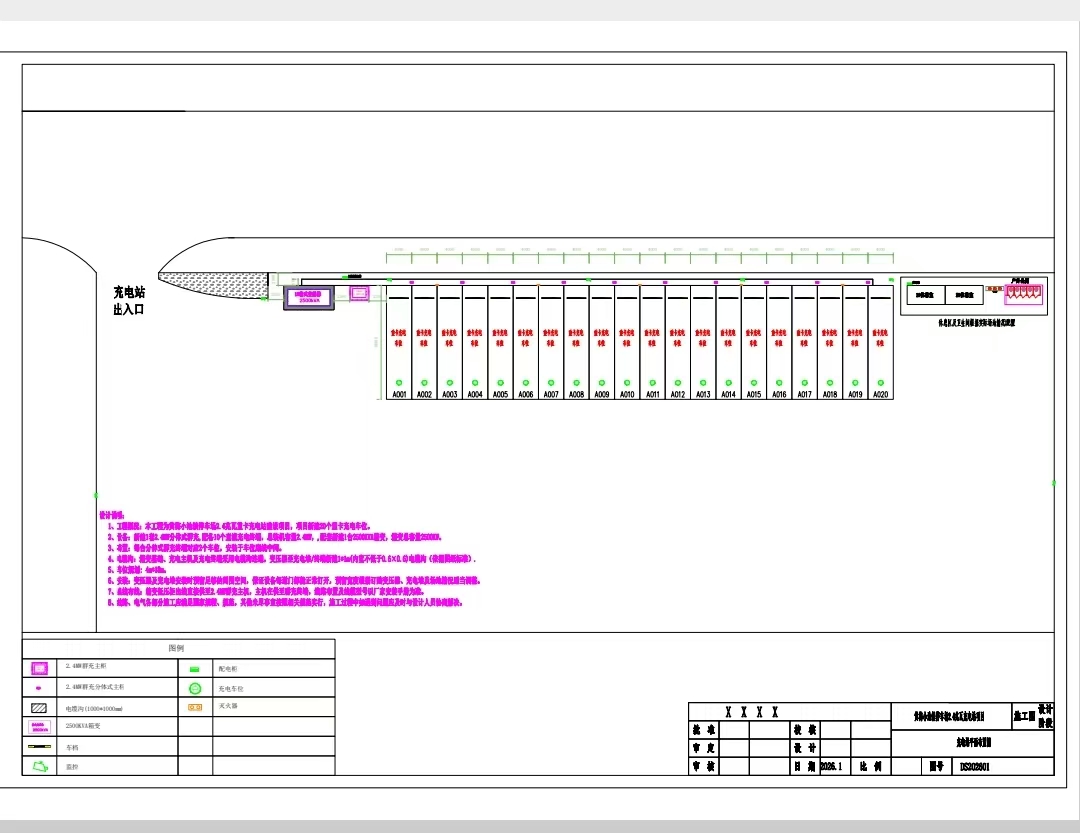Click parking space label A010

click(627, 395)
